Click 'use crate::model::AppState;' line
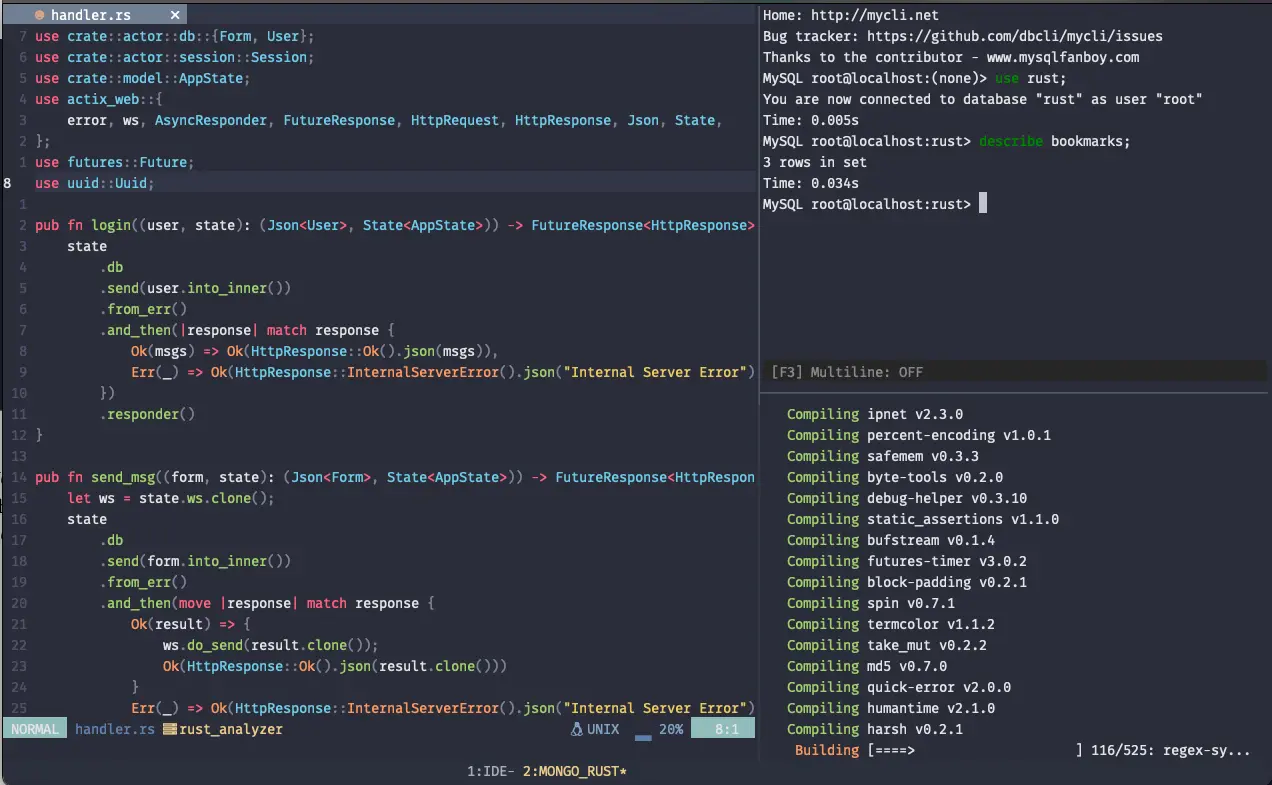 143,78
